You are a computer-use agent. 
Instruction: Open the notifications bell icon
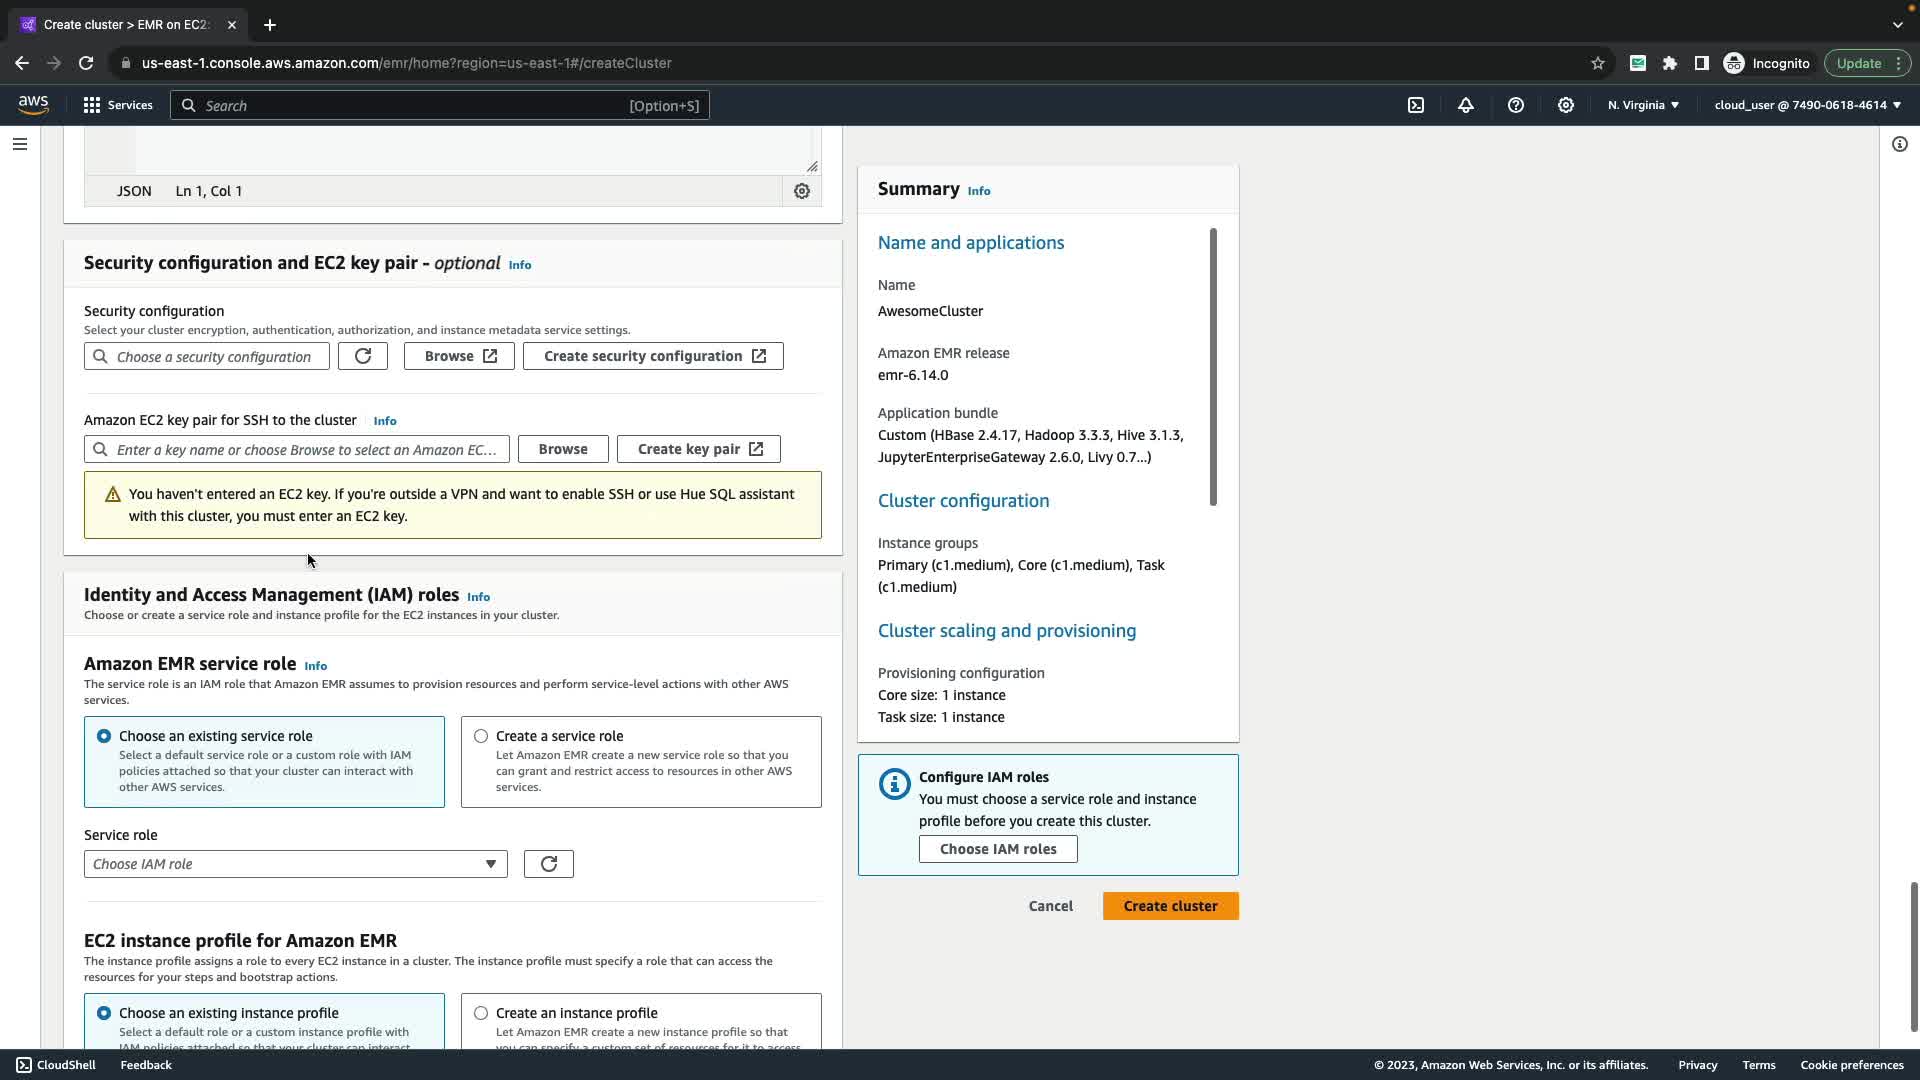[x=1466, y=105]
